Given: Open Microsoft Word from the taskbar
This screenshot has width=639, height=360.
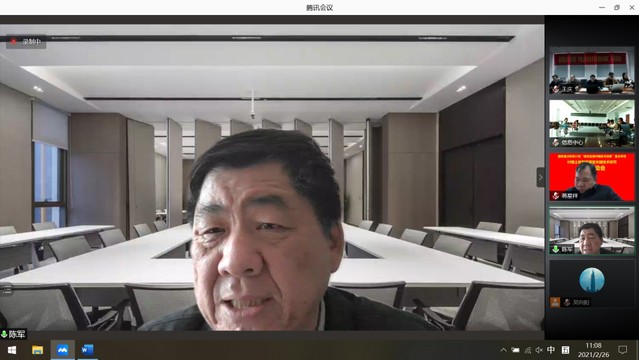Looking at the screenshot, I should point(87,350).
